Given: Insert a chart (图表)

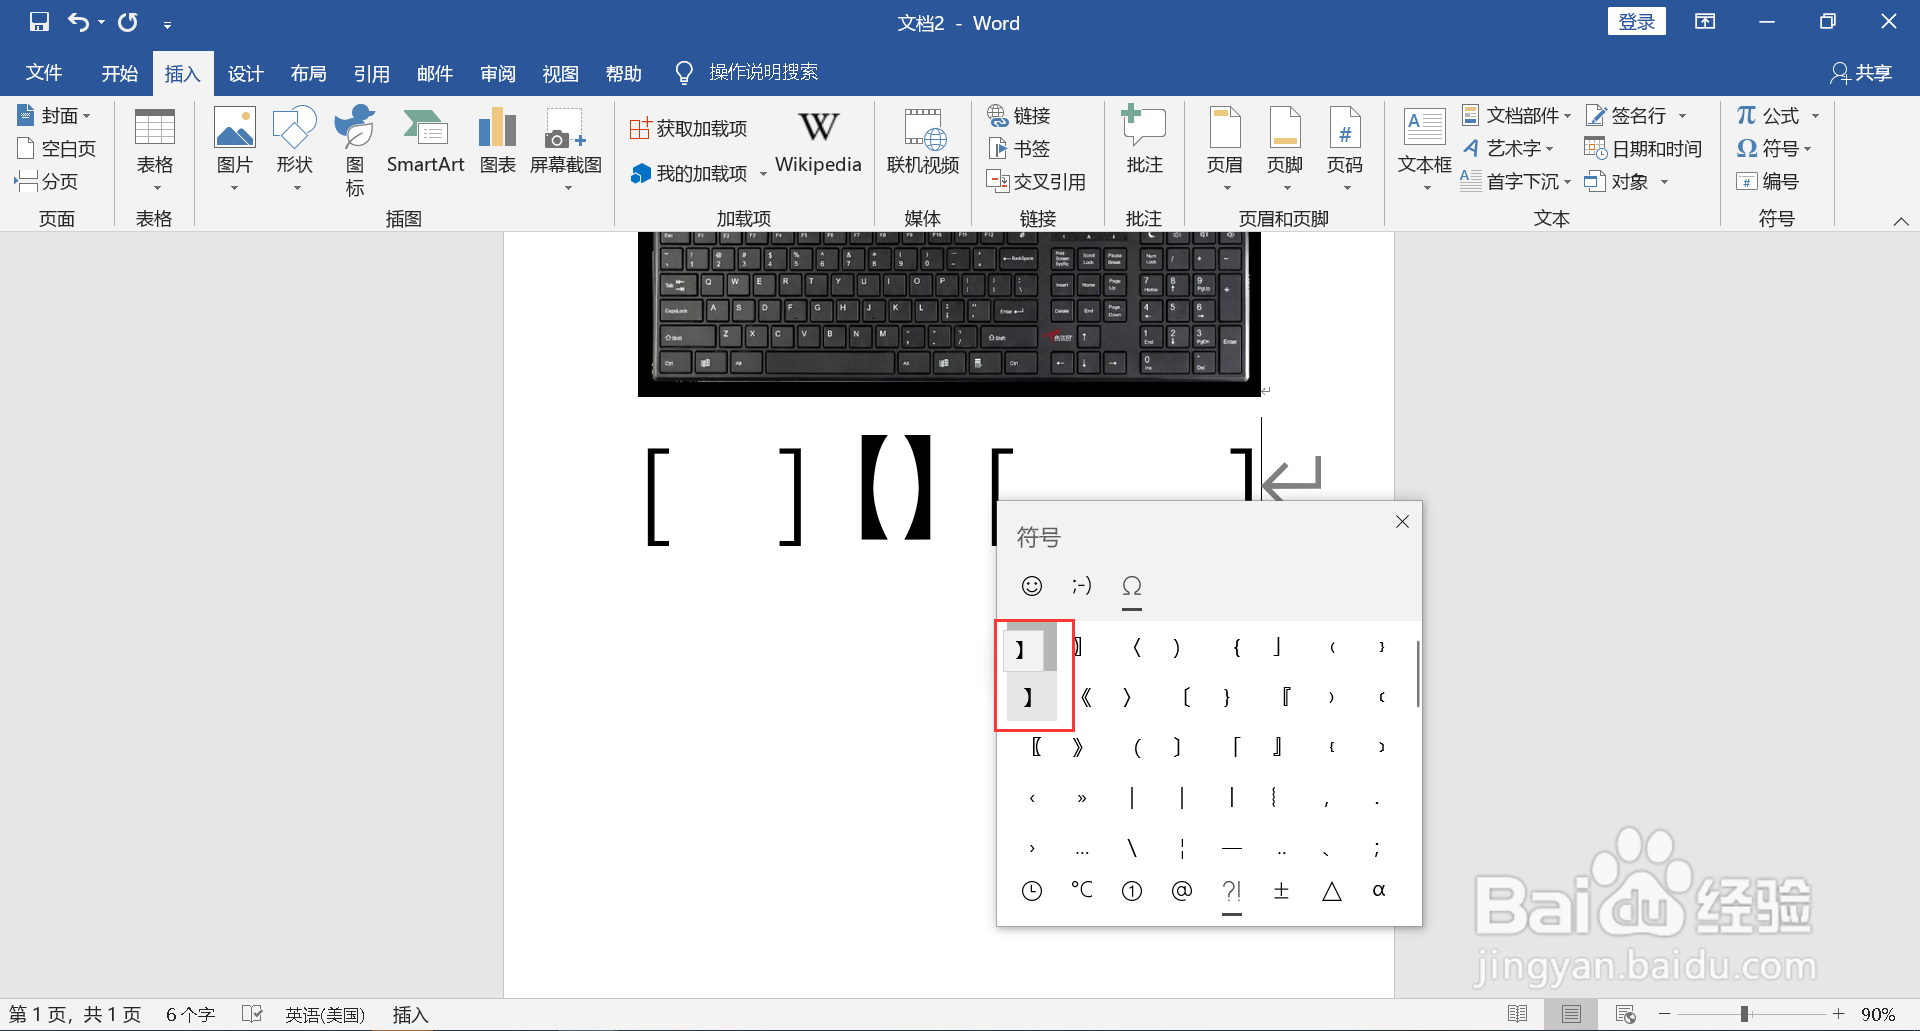Looking at the screenshot, I should [x=497, y=140].
